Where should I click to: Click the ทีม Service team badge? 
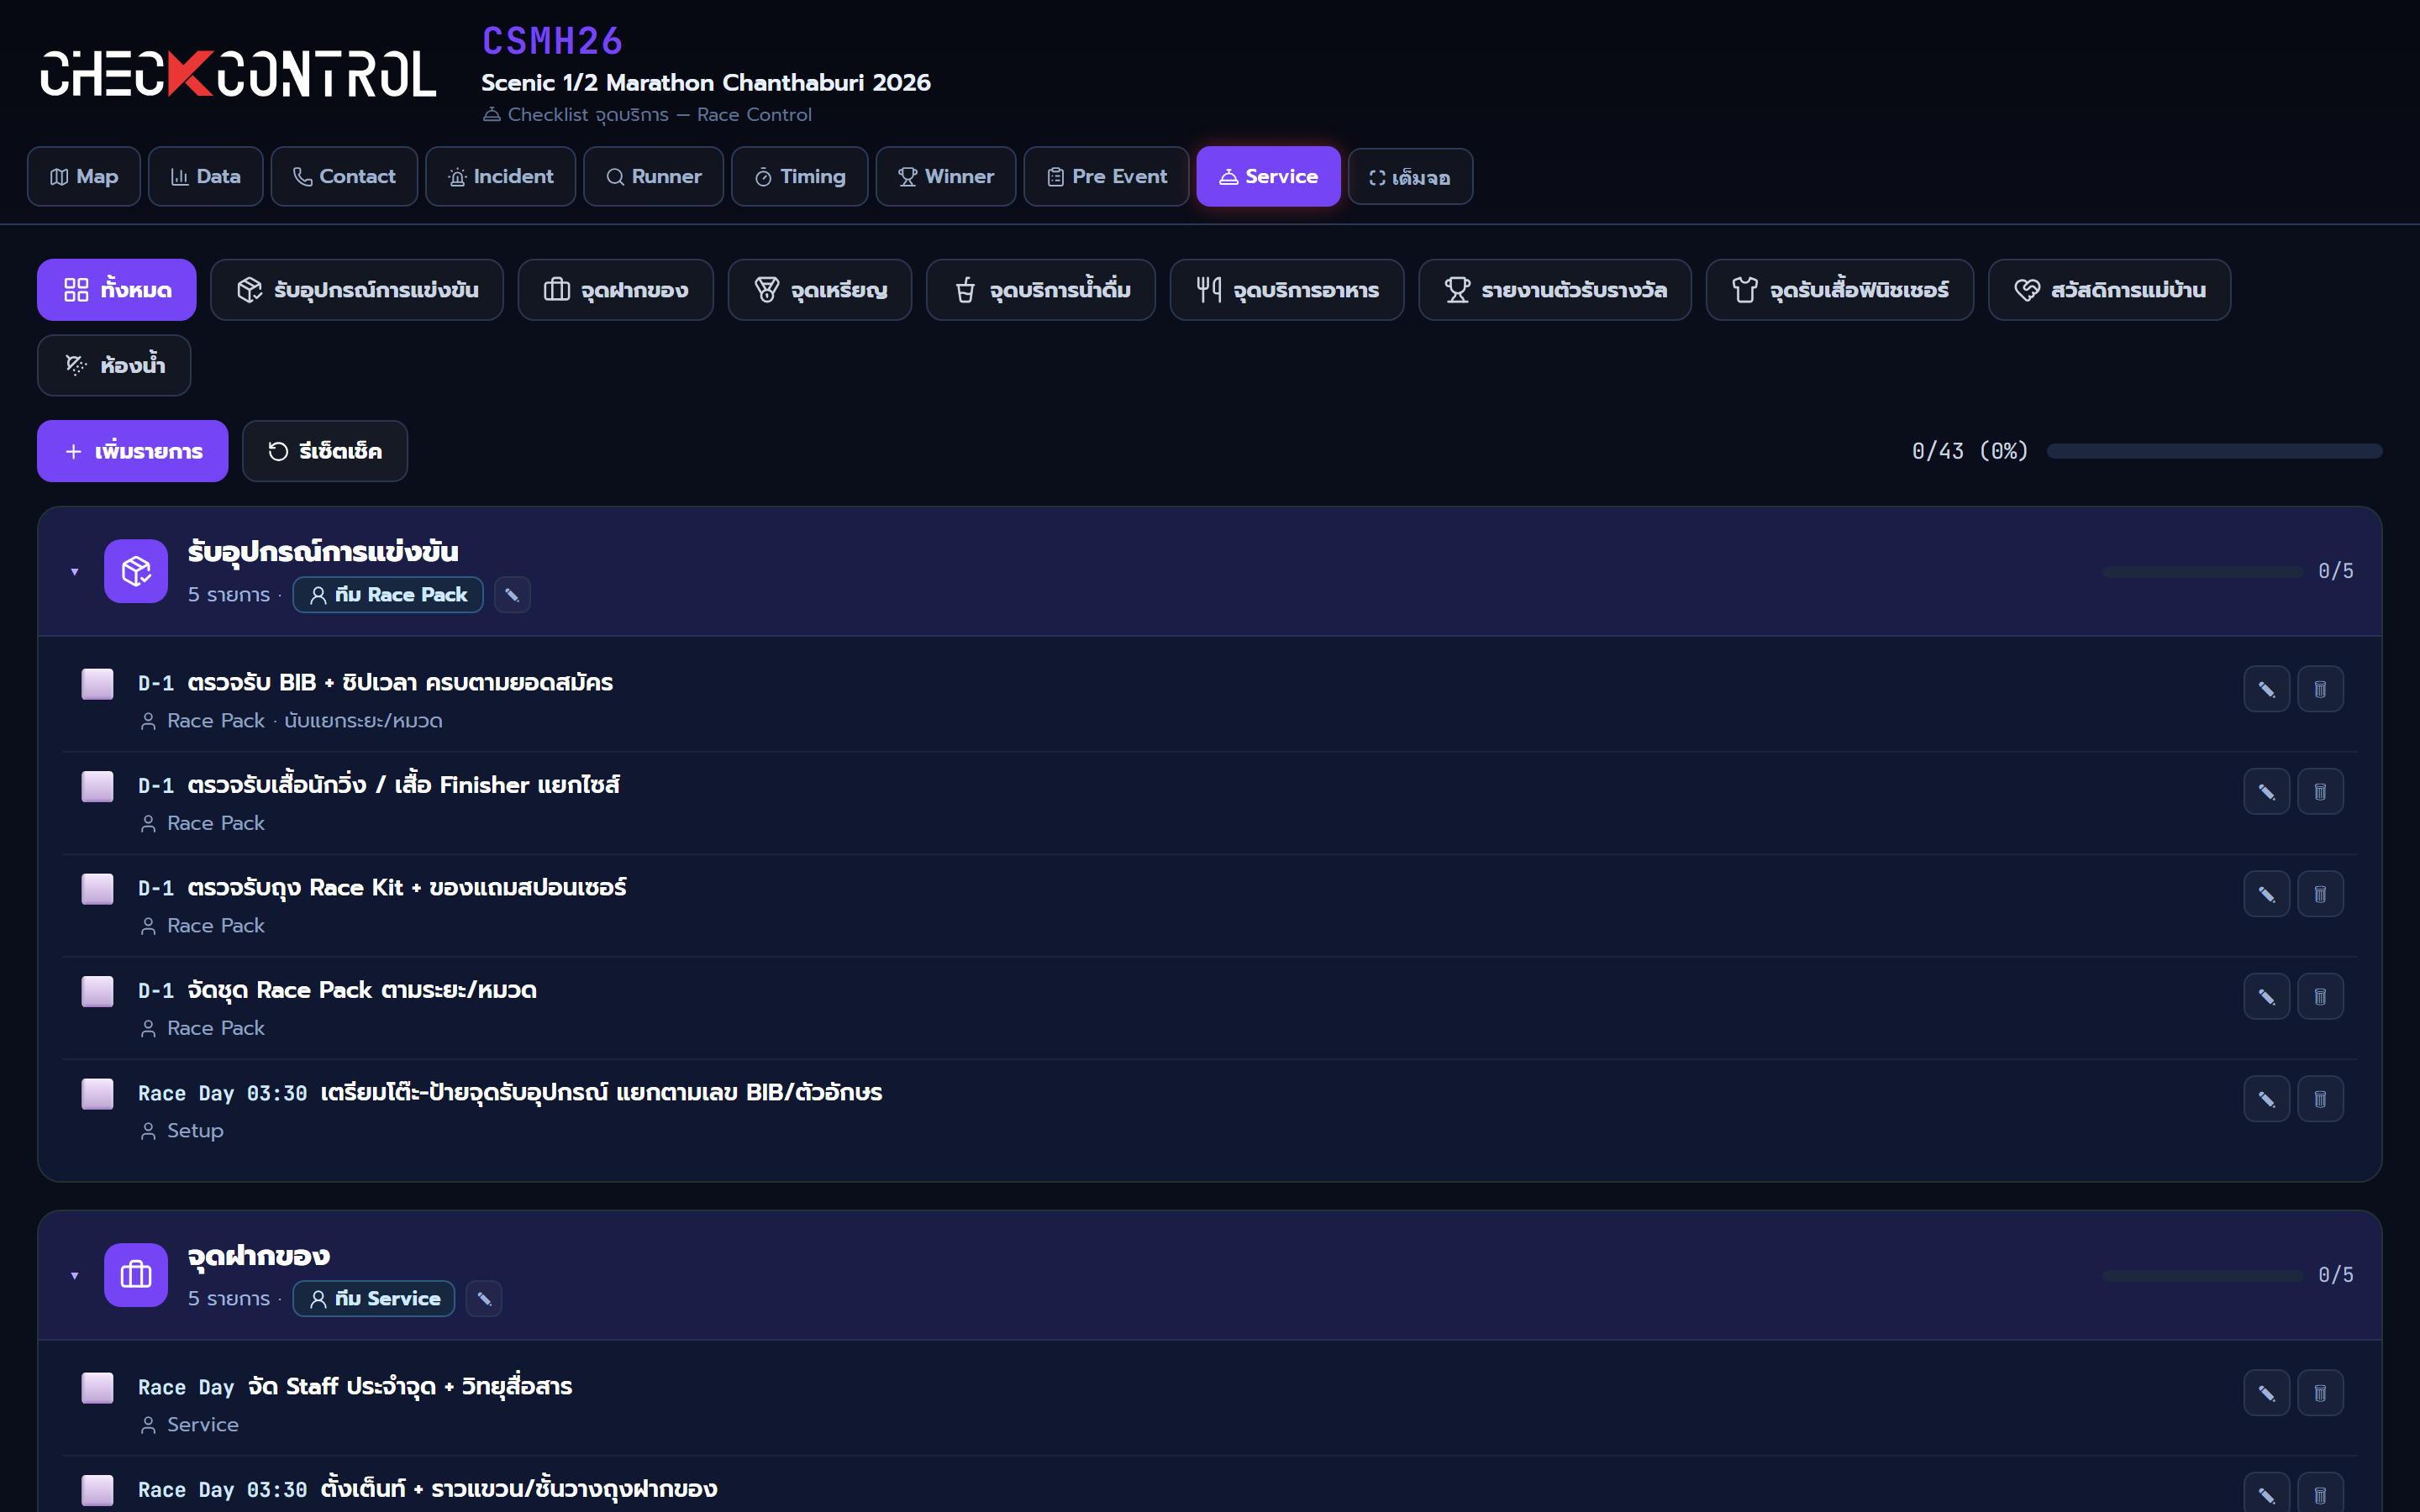374,1299
